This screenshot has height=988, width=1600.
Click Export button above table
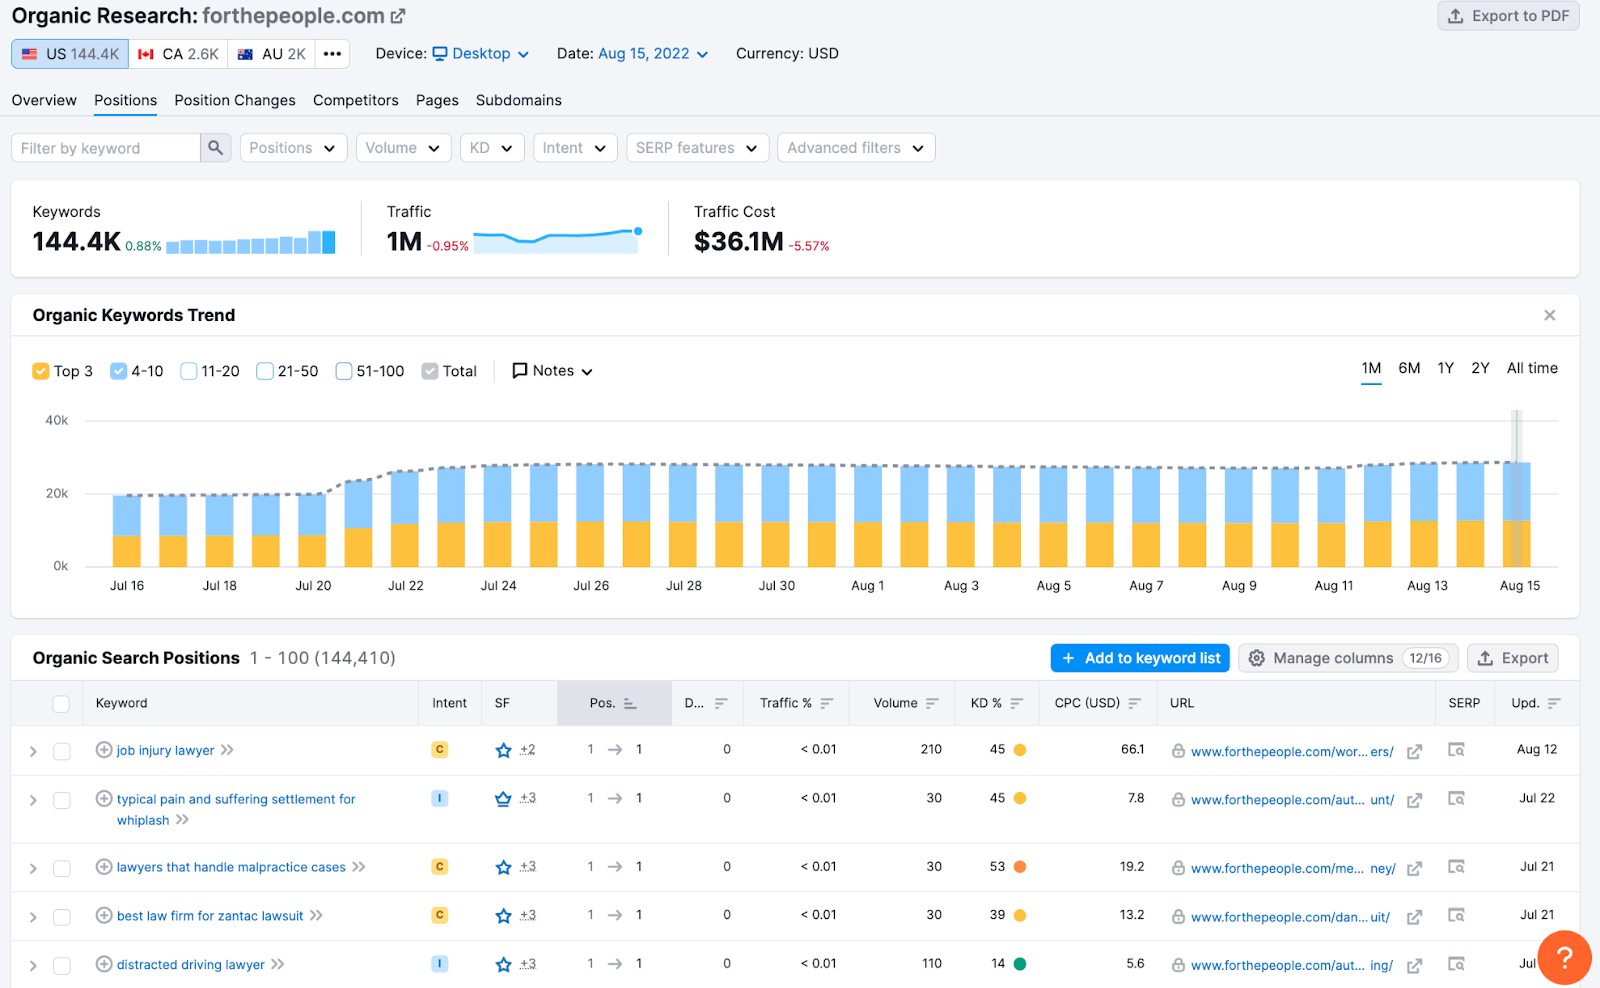click(x=1512, y=658)
